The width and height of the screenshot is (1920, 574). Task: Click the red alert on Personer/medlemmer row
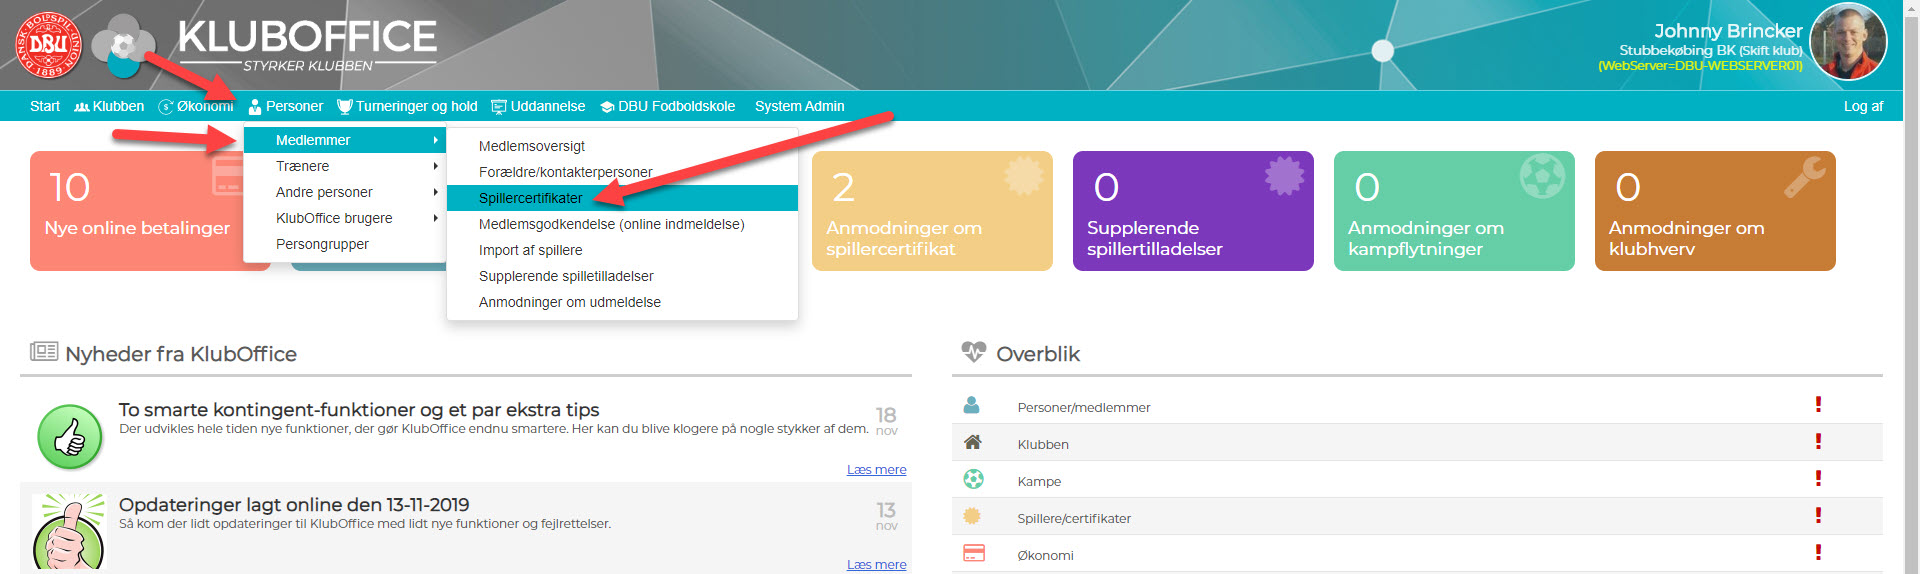point(1818,404)
